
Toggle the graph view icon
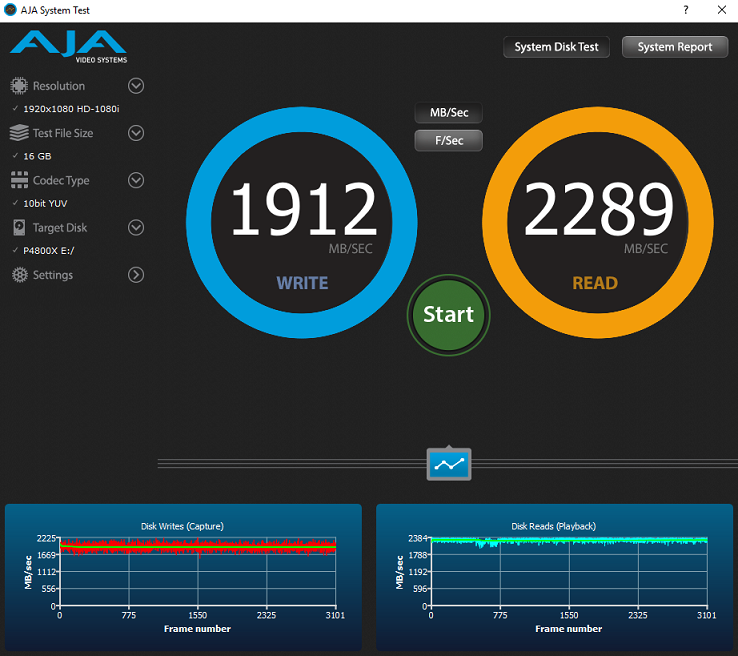coord(449,464)
